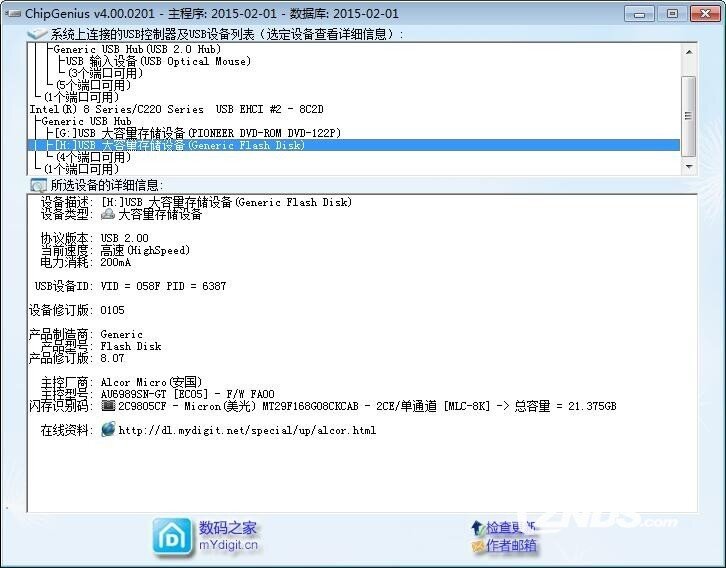The image size is (726, 568).
Task: Open the 作者邮箱 link
Action: [511, 545]
